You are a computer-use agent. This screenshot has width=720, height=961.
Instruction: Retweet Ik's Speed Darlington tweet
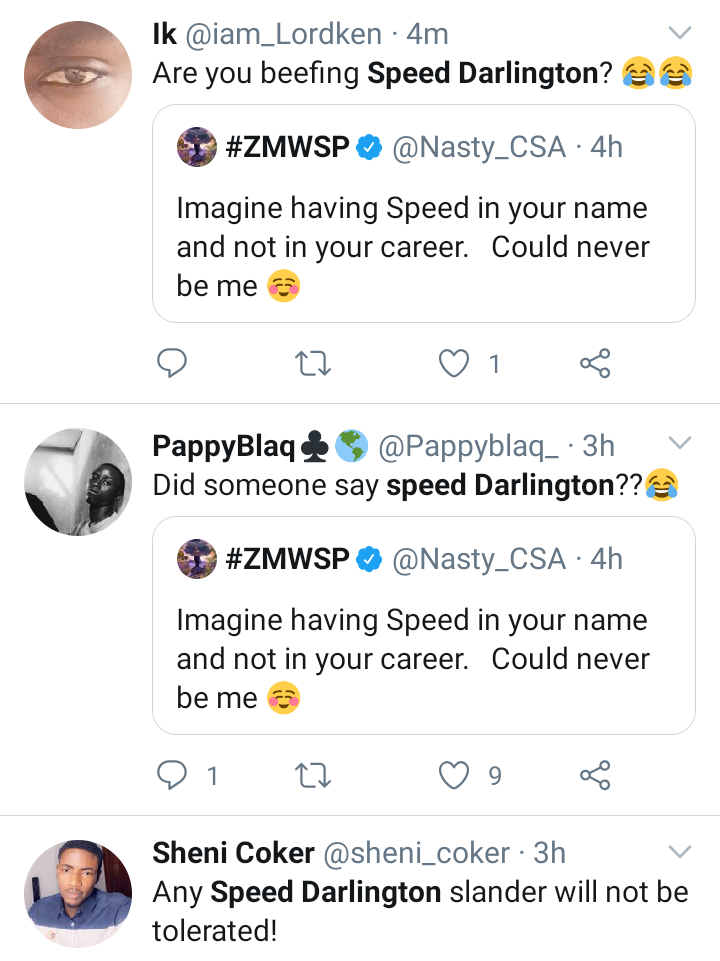click(314, 364)
